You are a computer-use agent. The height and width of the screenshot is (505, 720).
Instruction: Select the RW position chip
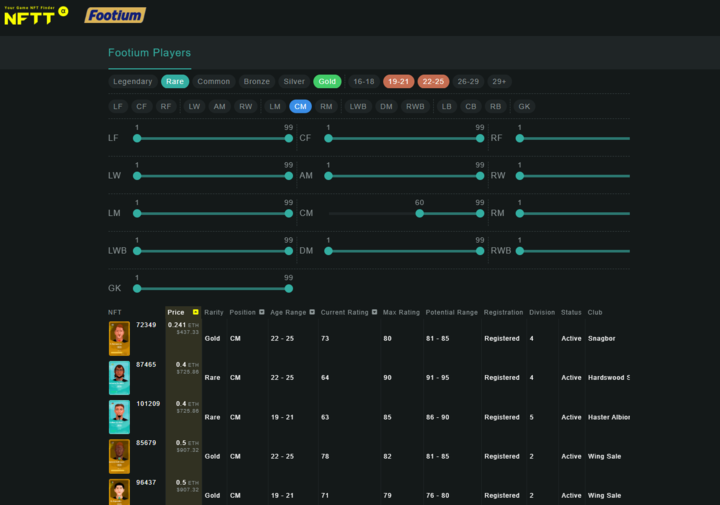tap(246, 107)
